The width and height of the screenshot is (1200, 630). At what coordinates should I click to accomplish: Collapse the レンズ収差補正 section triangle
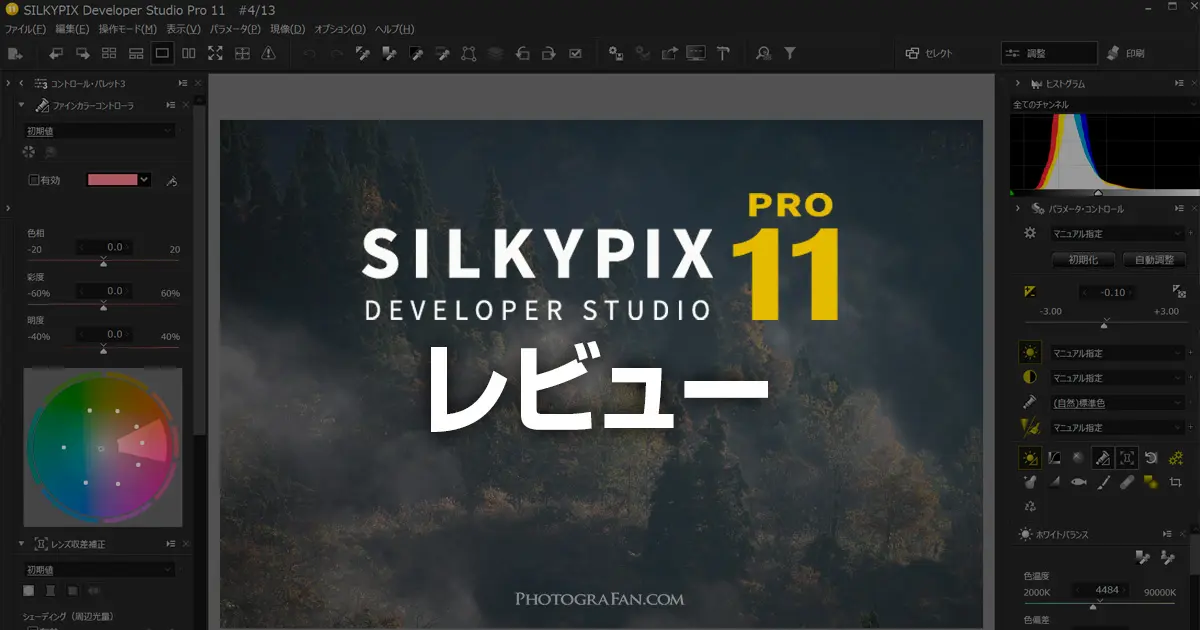(21, 544)
